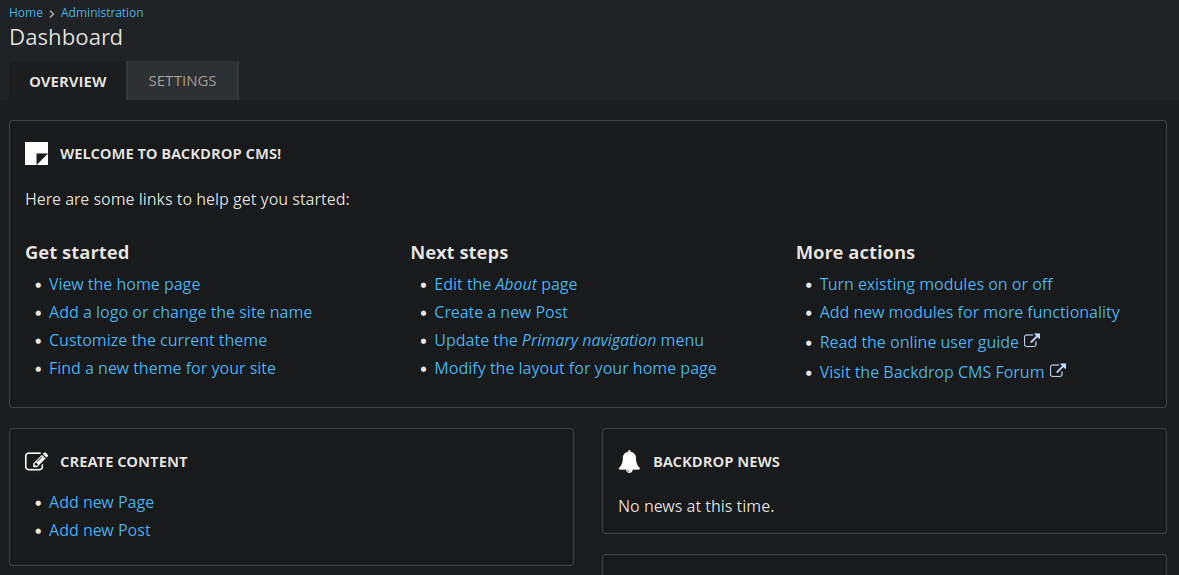Open Turn existing modules on or off
Screen dimensions: 1179x575
[936, 284]
